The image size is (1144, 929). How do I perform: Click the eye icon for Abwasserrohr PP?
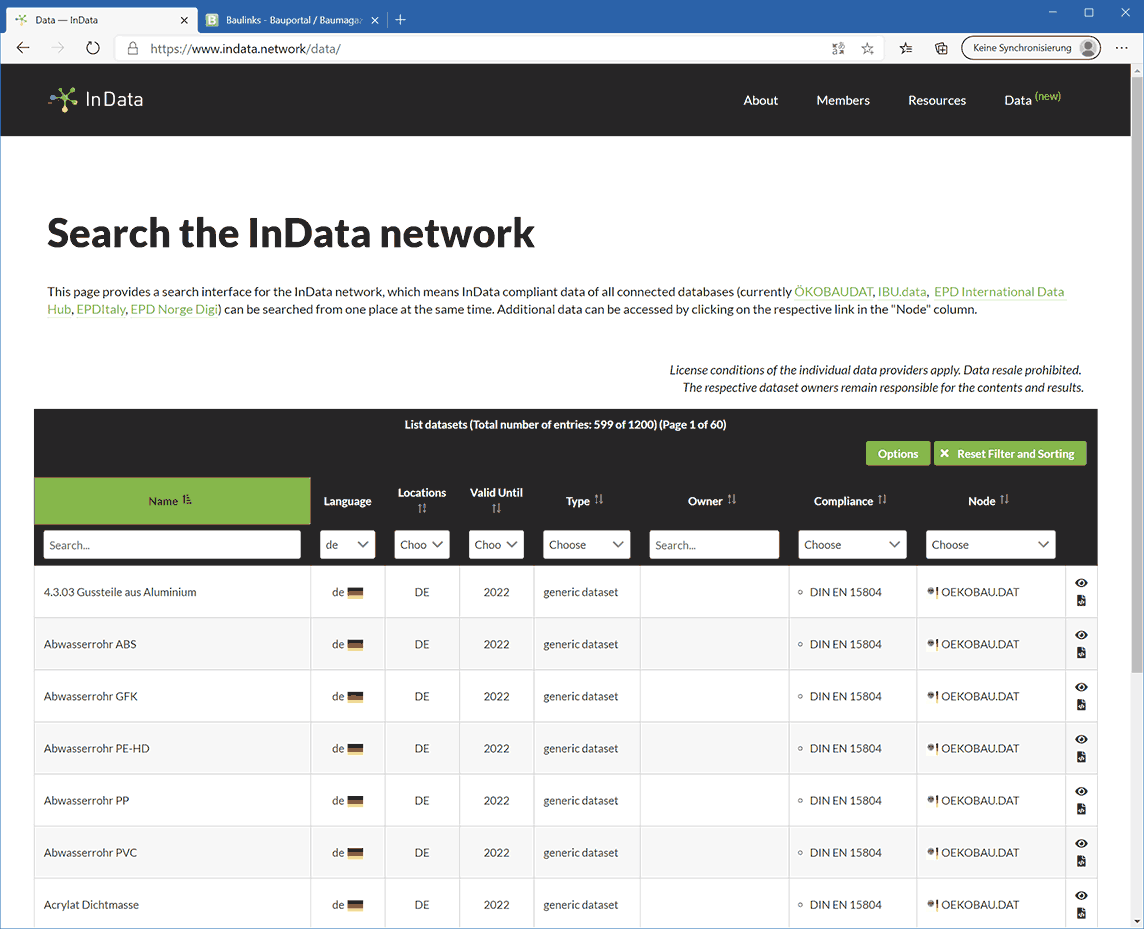[1081, 792]
